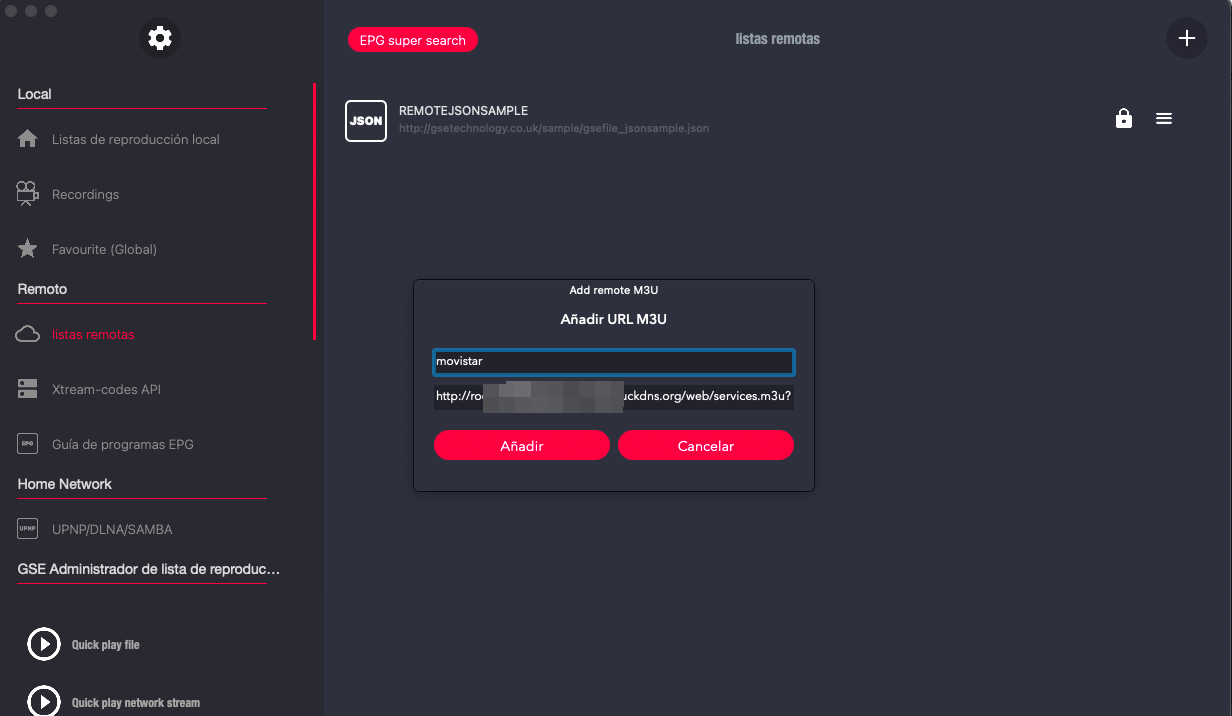Open Listas de reproducción local
The image size is (1232, 716).
coord(135,140)
